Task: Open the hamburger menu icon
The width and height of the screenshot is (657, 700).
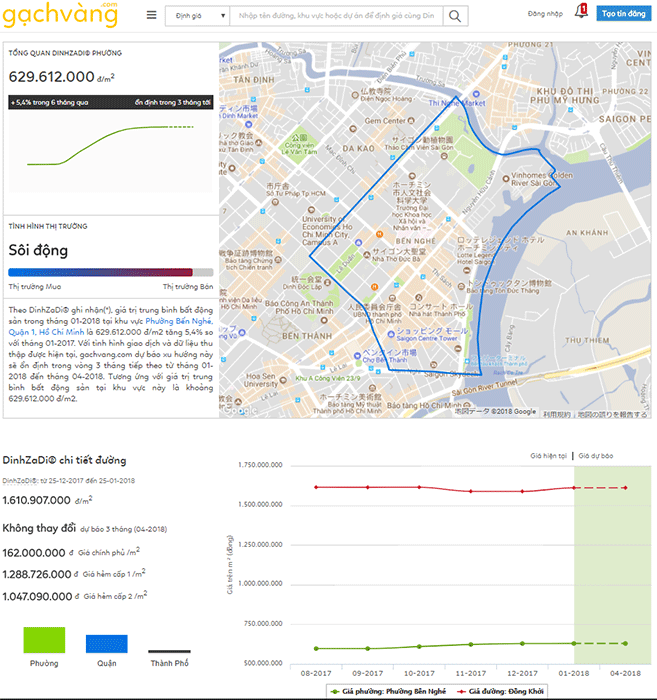Action: pos(152,15)
